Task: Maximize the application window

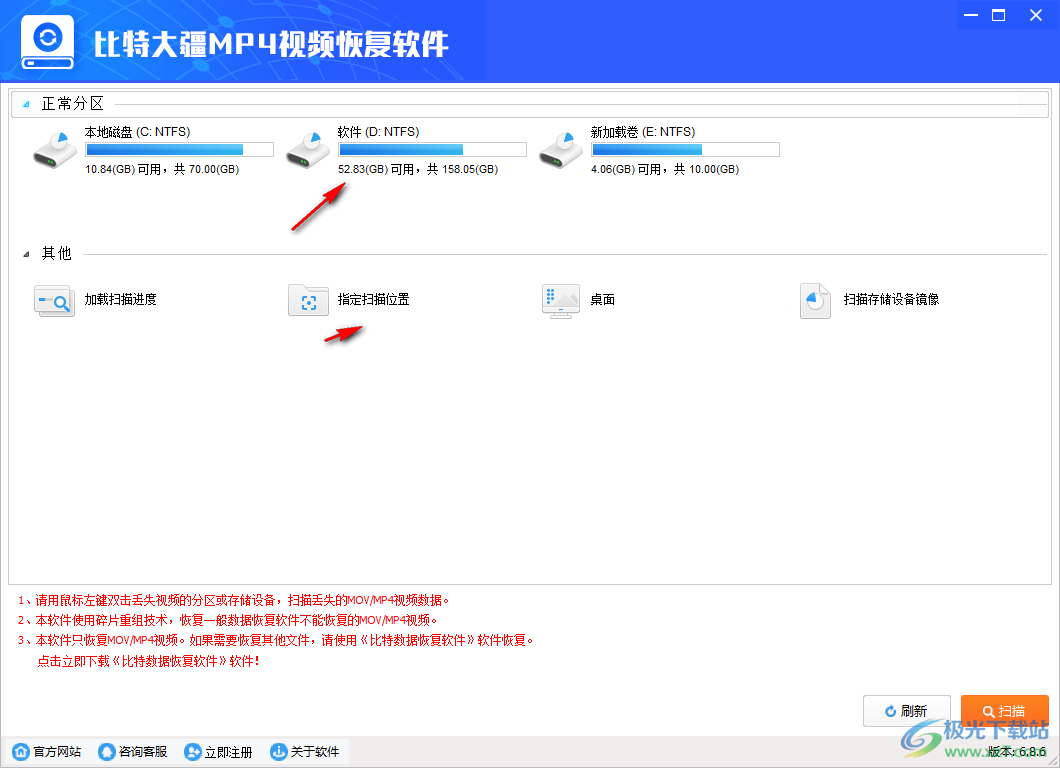Action: coord(998,15)
